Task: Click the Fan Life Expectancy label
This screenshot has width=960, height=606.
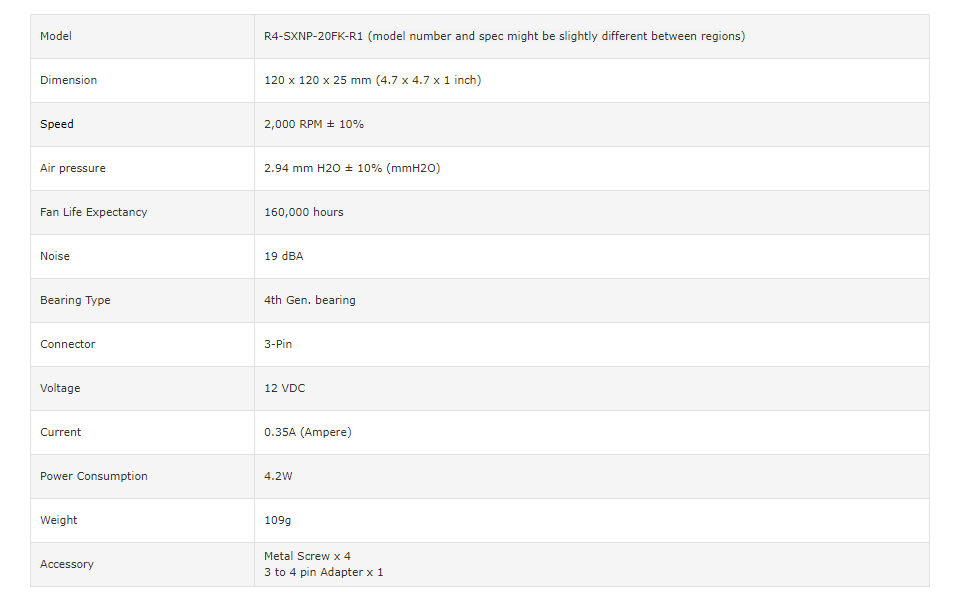Action: click(x=94, y=212)
